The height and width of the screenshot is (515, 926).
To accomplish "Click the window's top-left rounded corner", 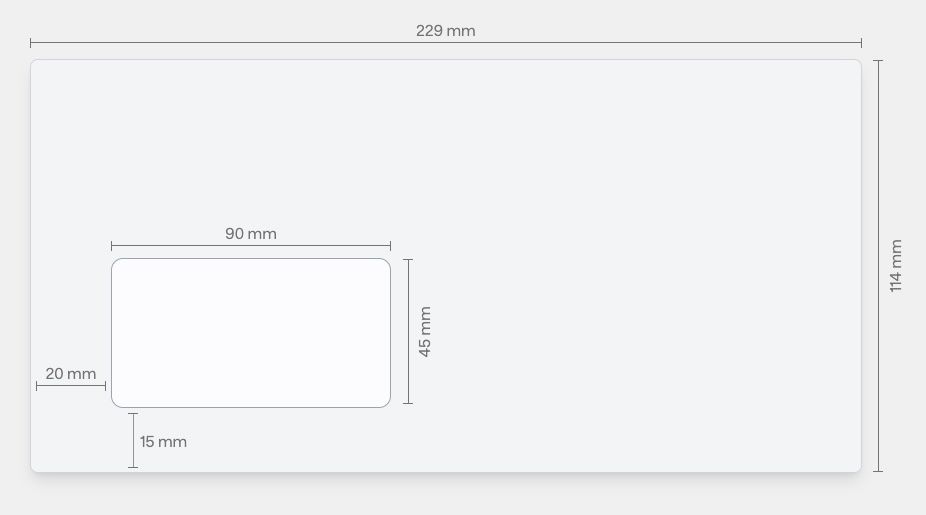I will [x=115, y=262].
